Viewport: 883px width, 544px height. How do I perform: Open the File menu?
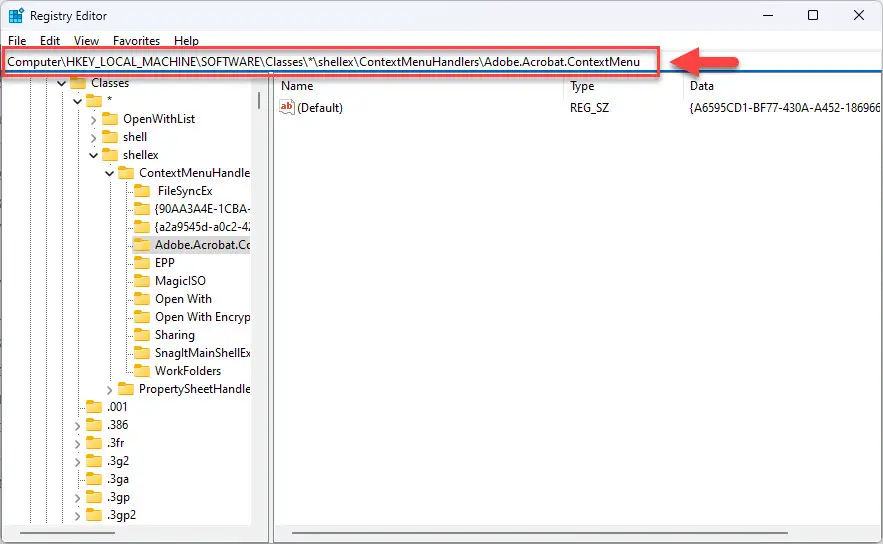tap(17, 41)
